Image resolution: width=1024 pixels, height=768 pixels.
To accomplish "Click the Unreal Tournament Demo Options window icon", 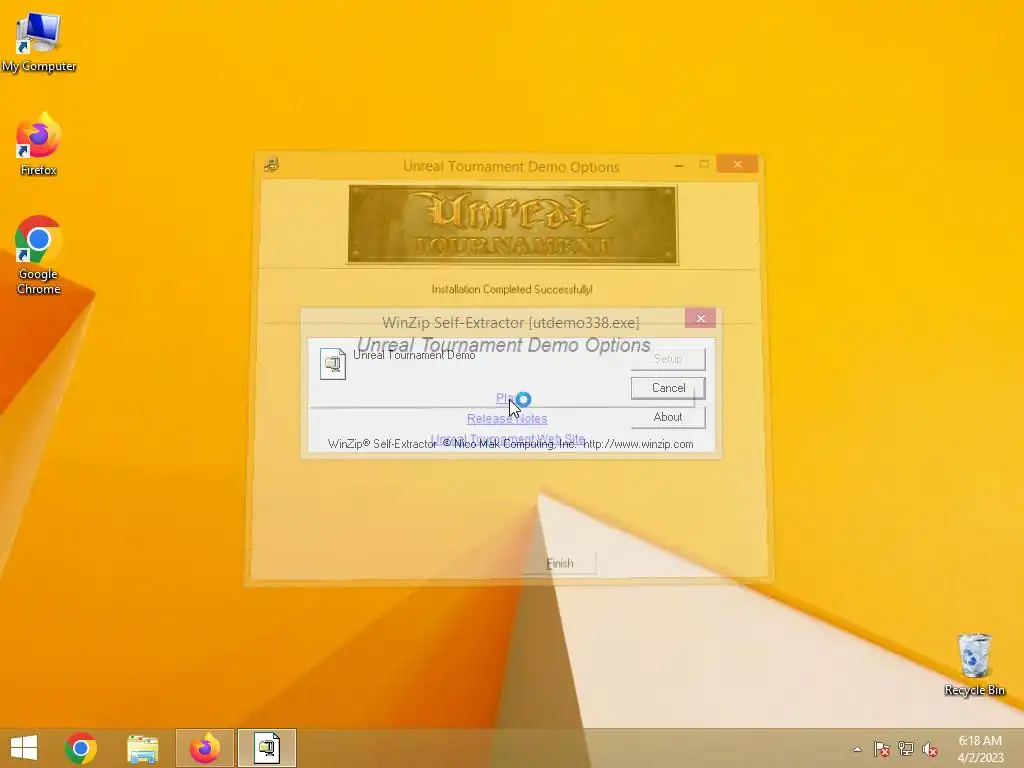I will (271, 165).
